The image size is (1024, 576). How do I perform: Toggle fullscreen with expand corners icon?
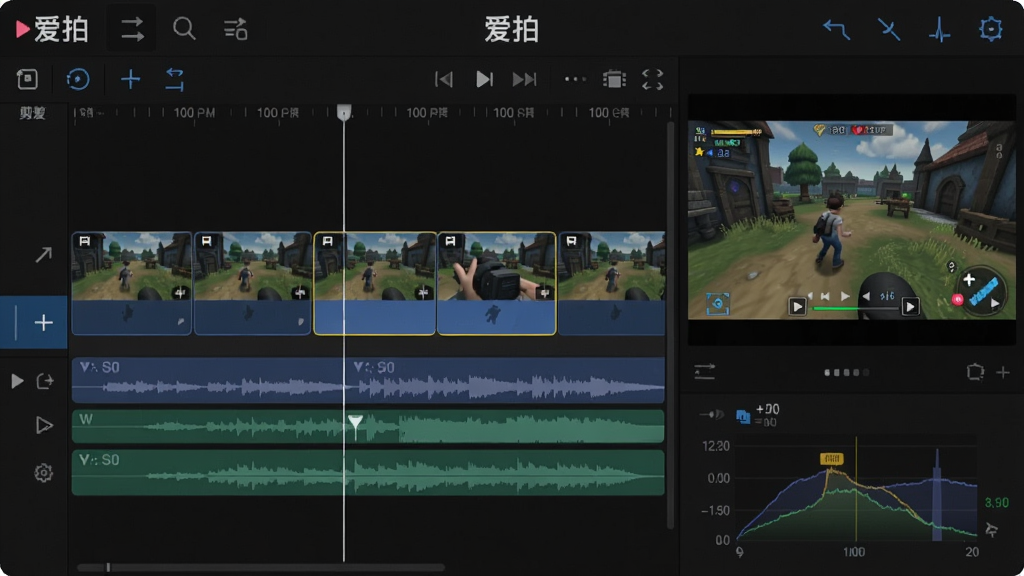pos(652,80)
